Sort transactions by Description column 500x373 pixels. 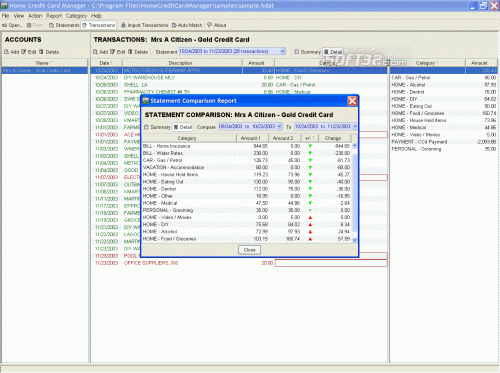(x=182, y=63)
